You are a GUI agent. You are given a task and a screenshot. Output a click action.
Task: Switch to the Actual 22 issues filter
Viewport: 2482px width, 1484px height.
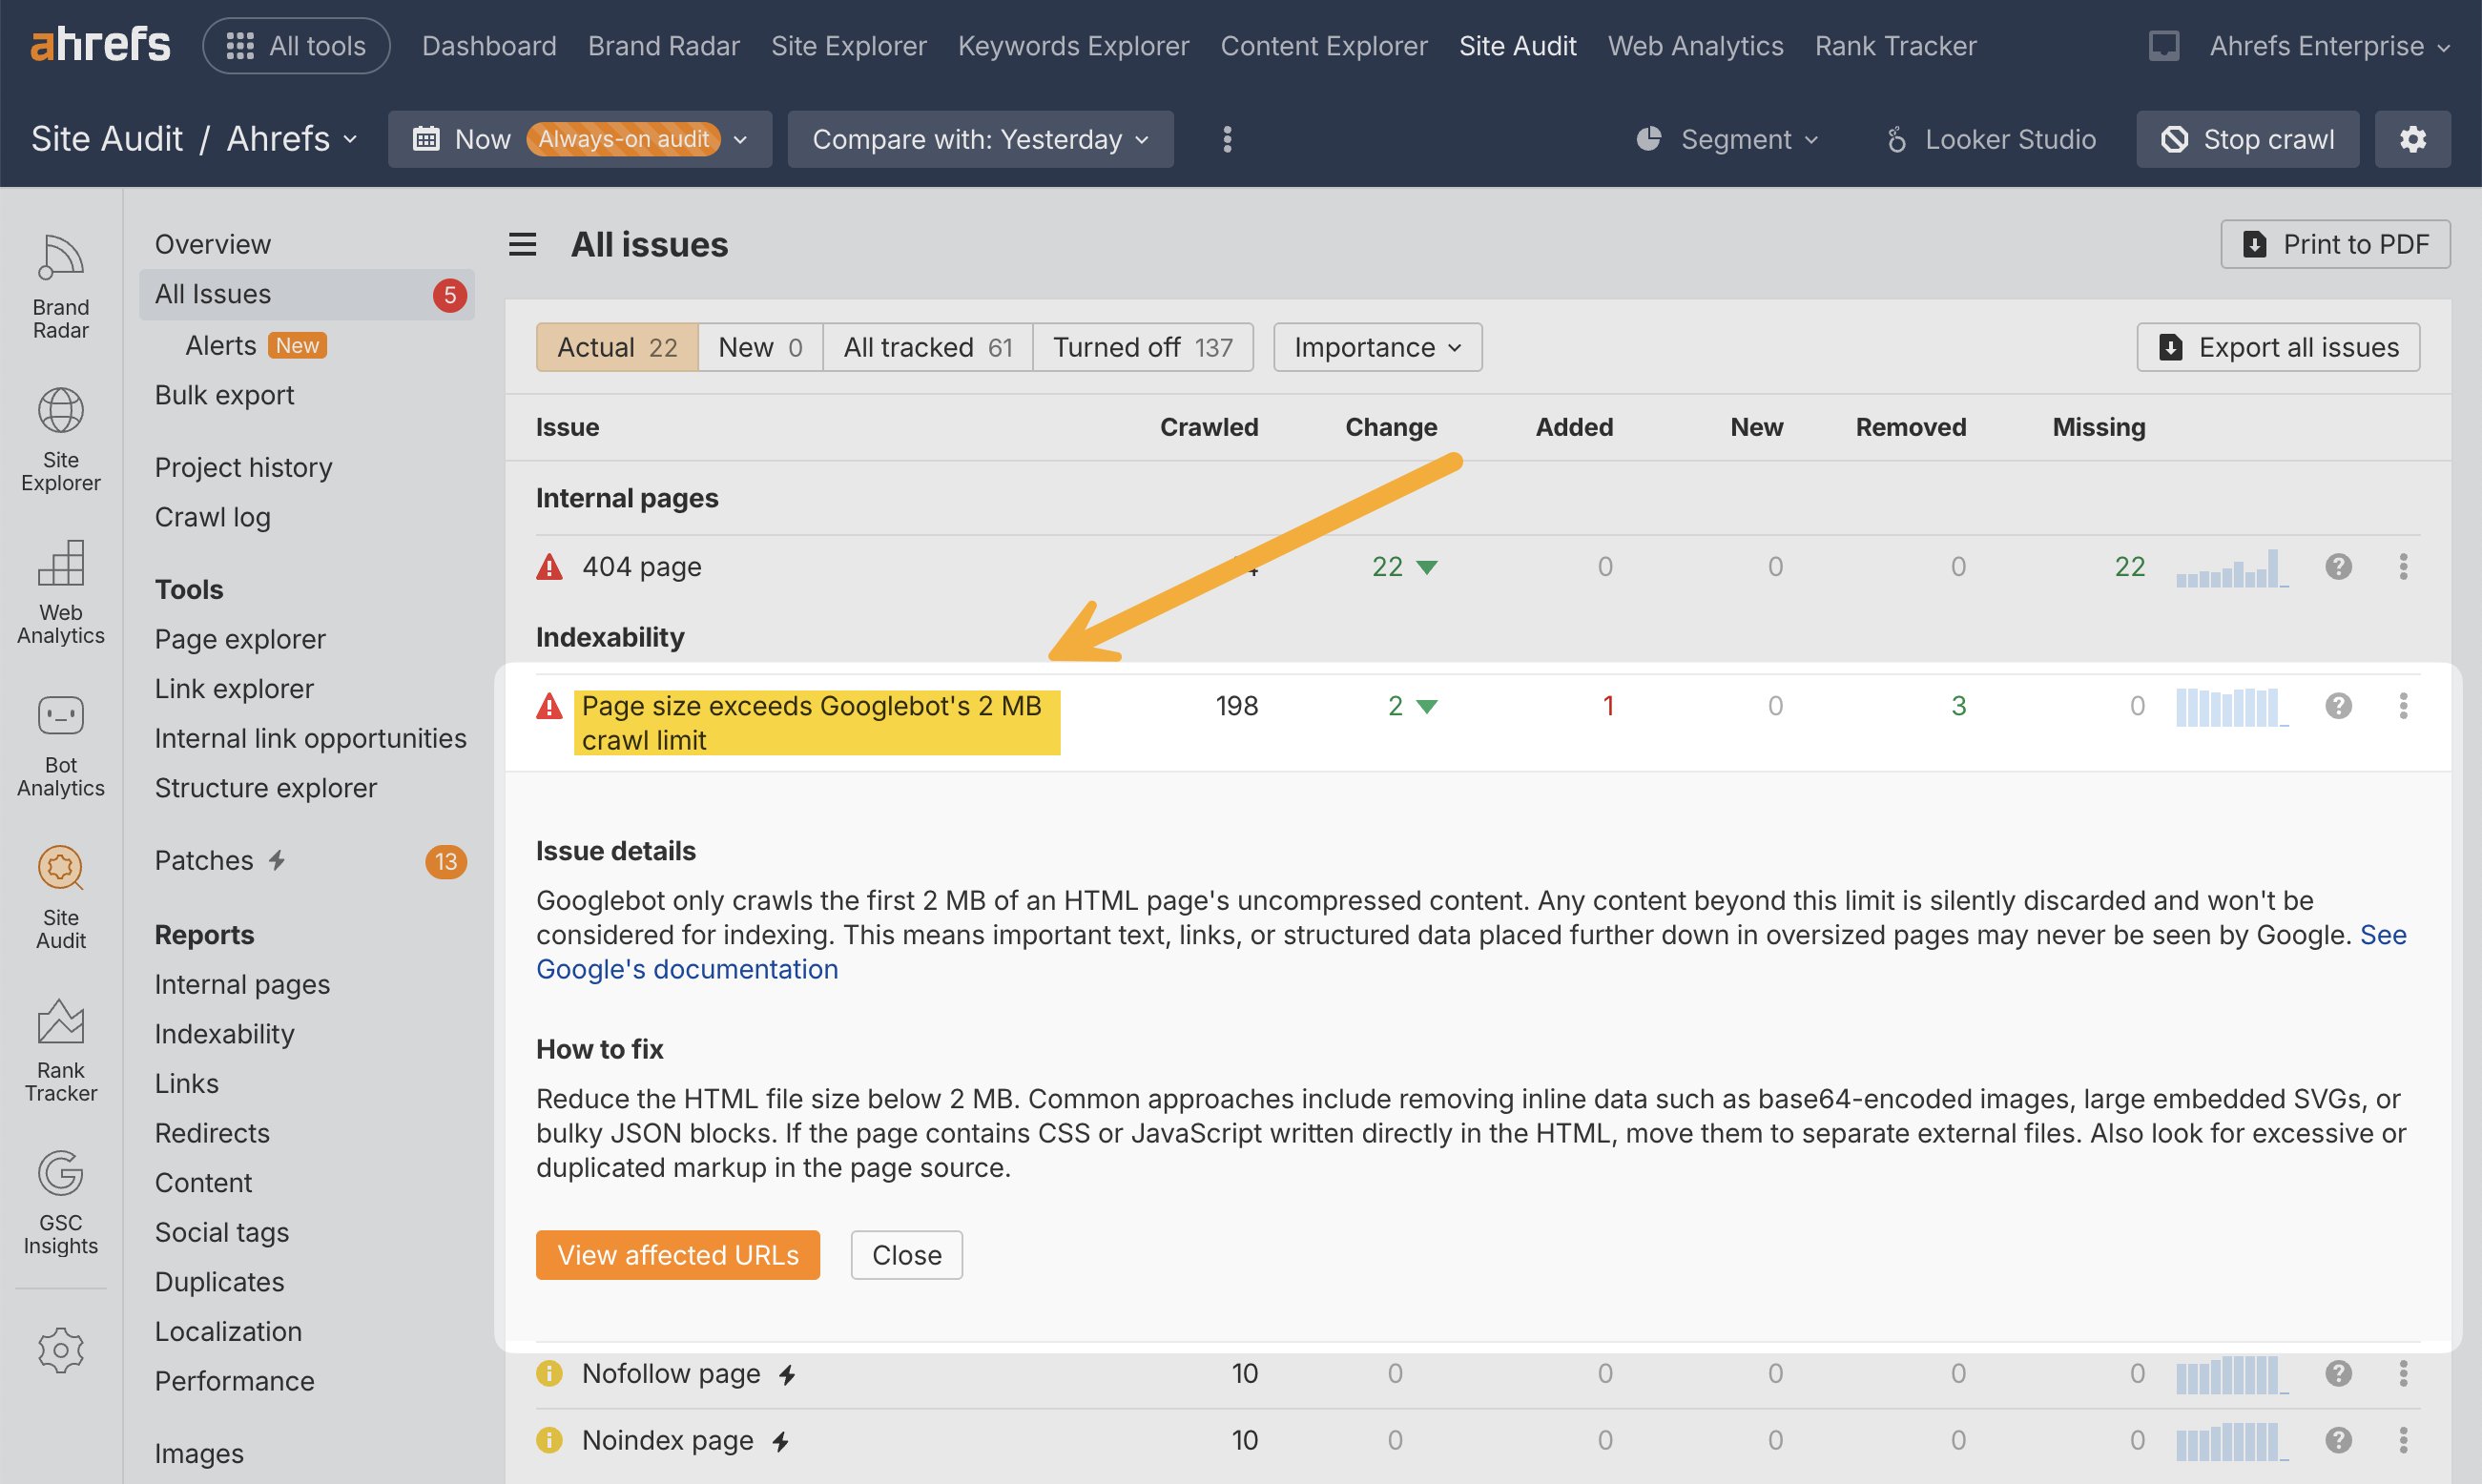[616, 347]
